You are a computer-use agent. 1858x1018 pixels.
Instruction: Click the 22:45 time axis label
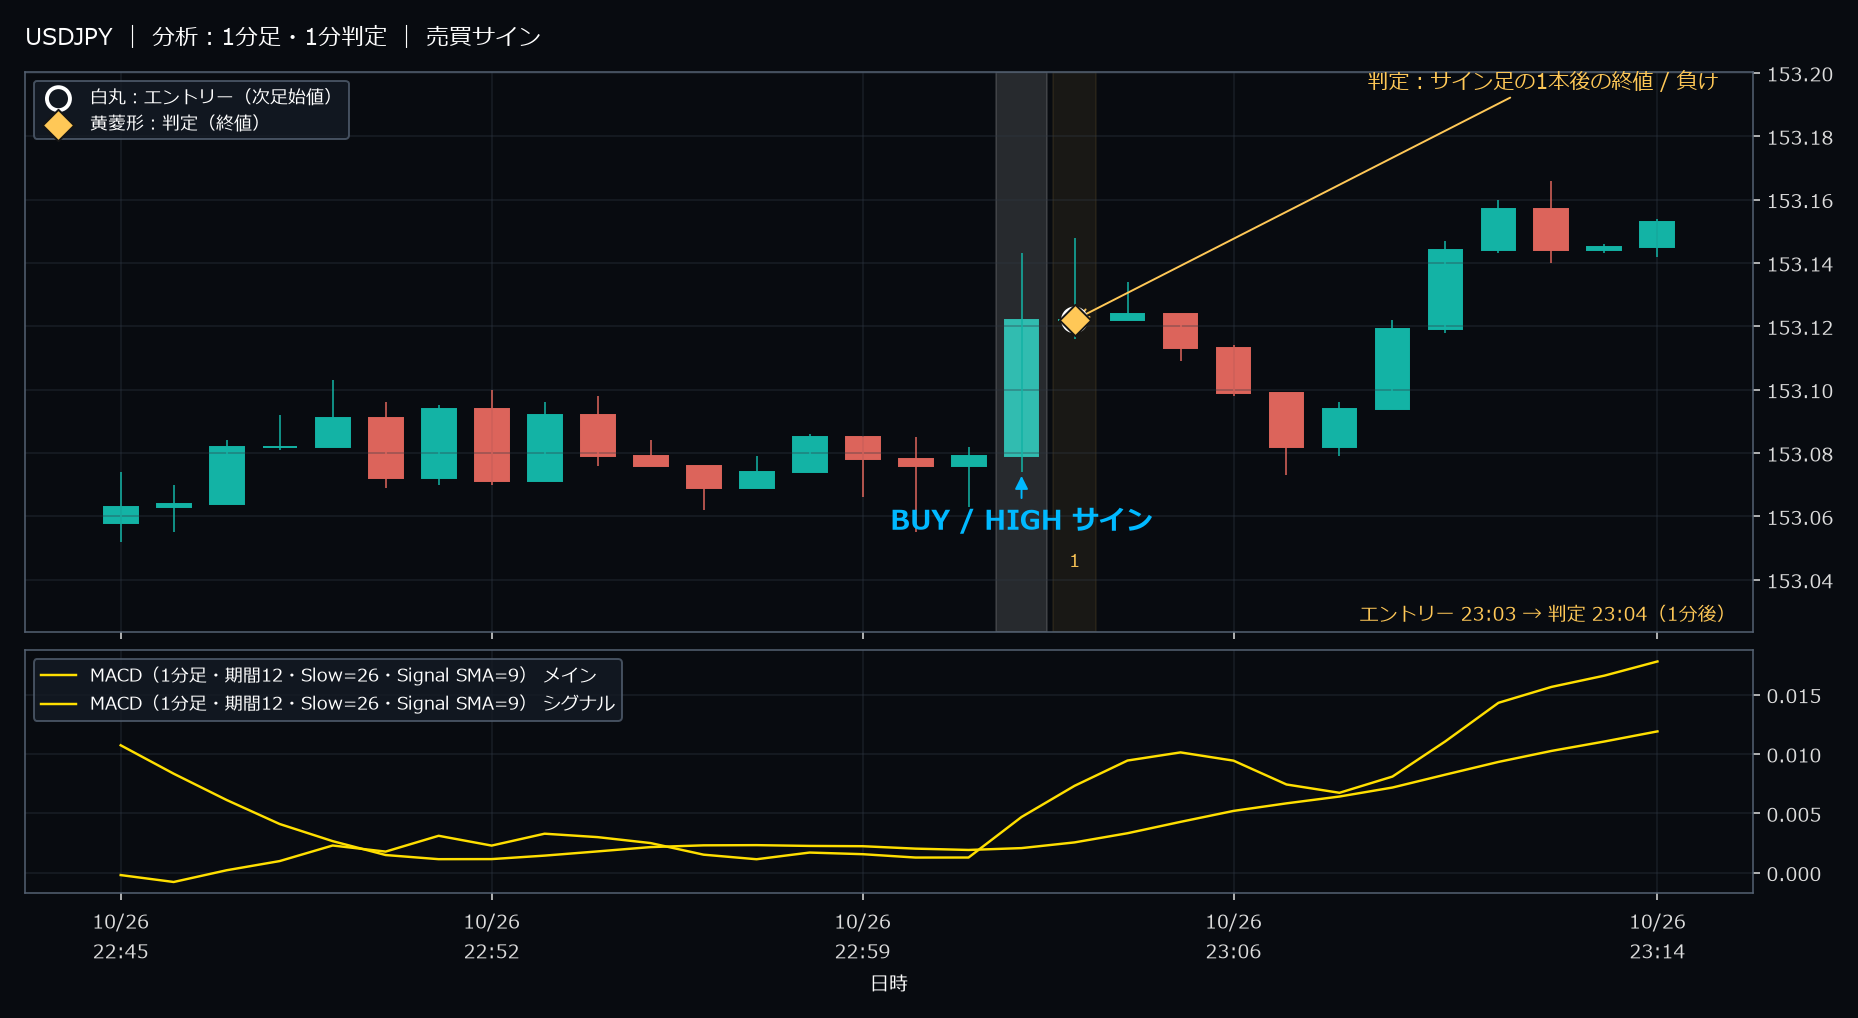121,952
